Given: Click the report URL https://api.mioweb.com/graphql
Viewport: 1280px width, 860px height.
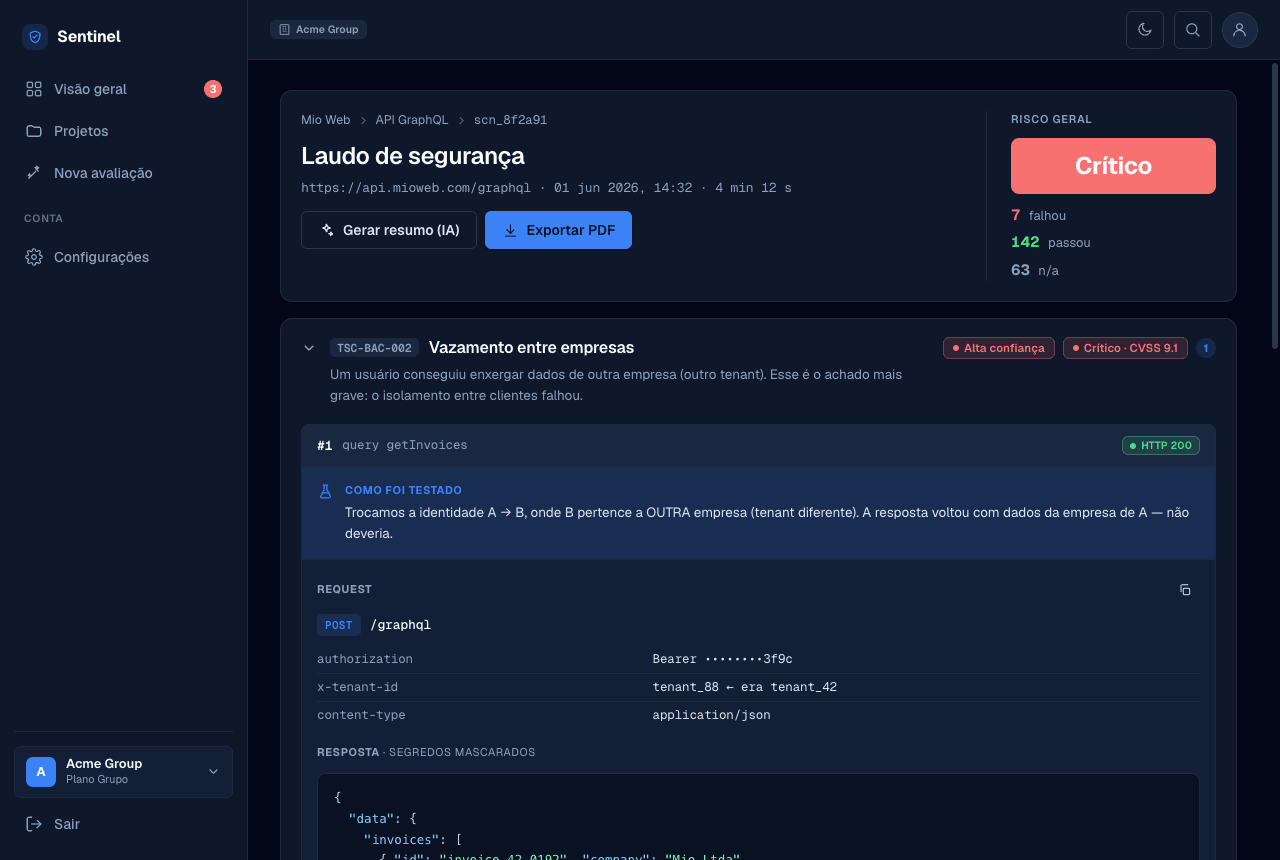Looking at the screenshot, I should pos(416,188).
